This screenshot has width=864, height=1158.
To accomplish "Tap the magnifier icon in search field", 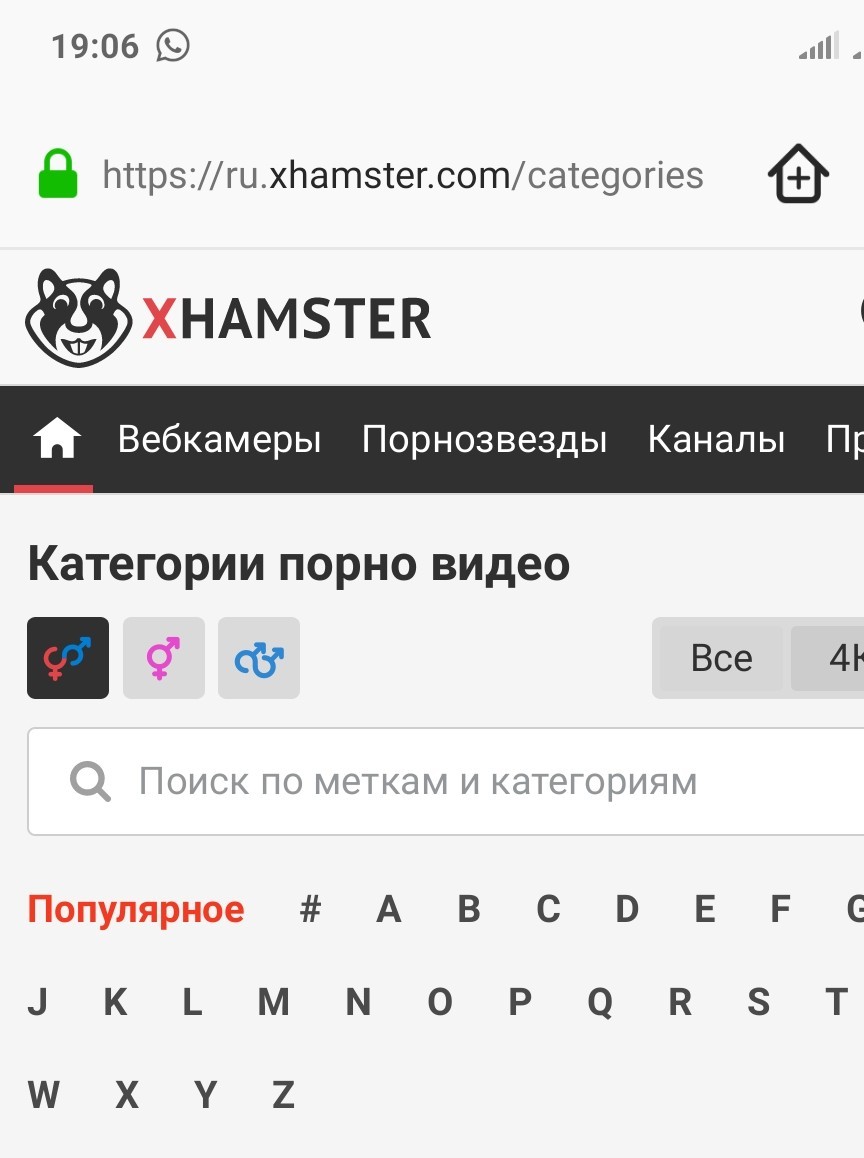I will point(90,781).
